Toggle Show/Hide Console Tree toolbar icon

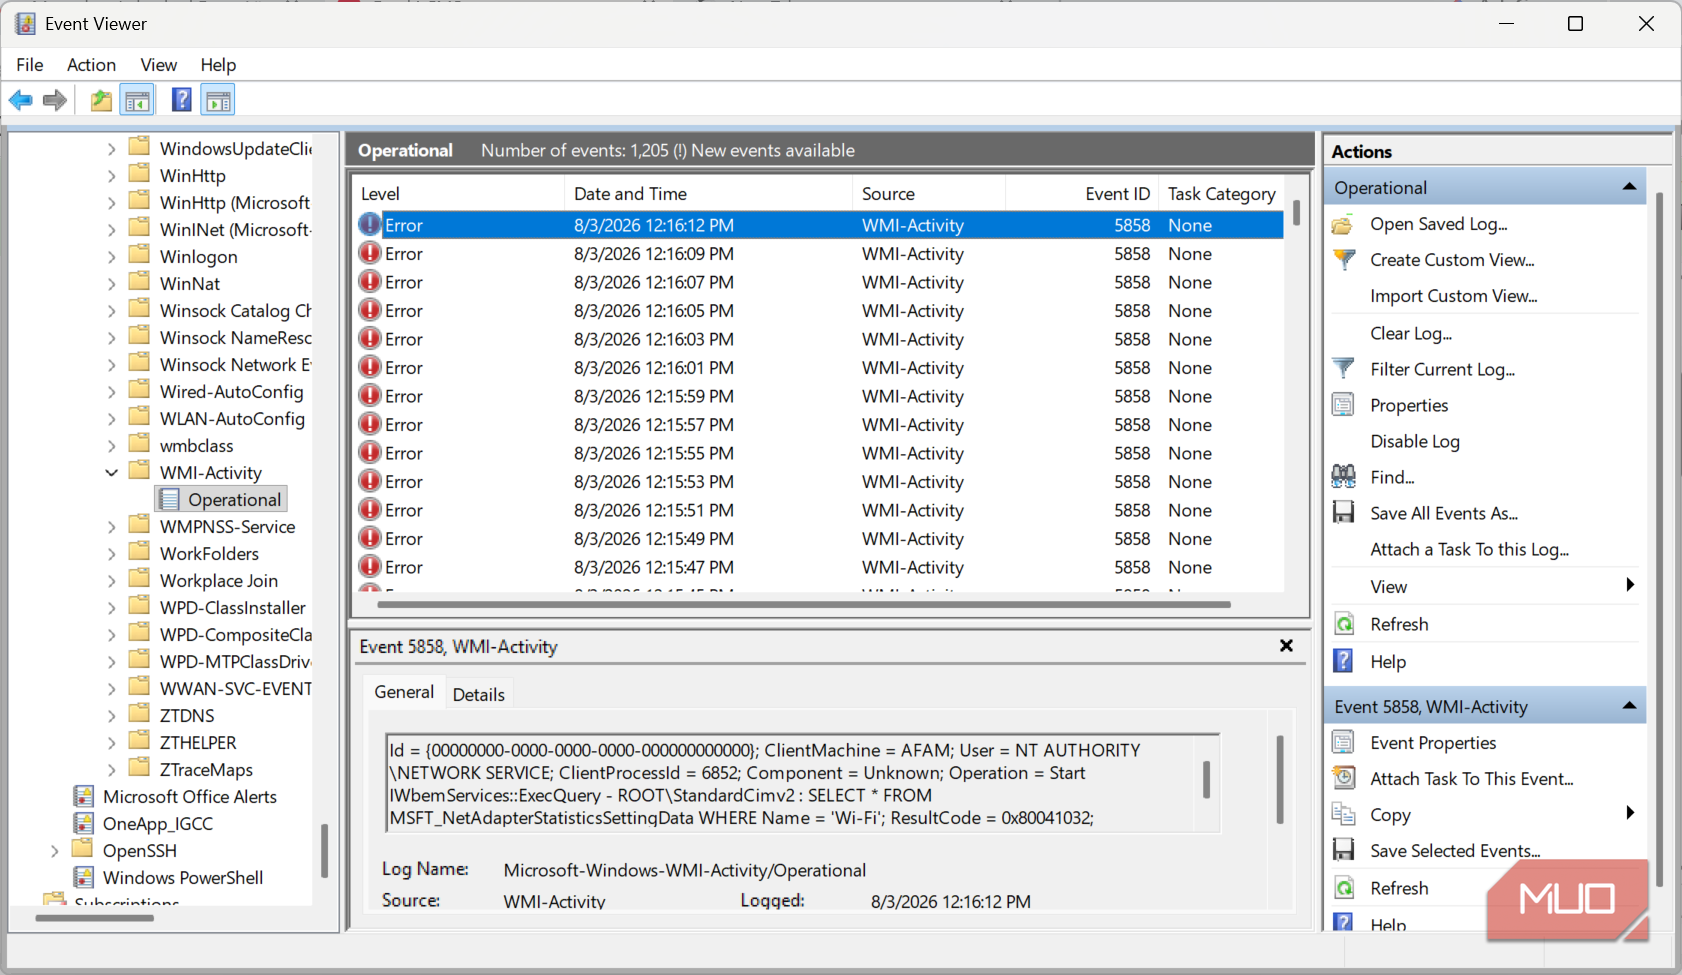(x=137, y=100)
